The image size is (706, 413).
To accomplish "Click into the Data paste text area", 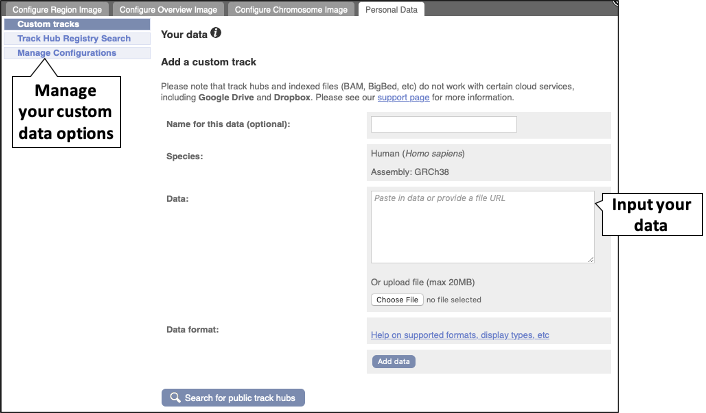I will (x=481, y=227).
